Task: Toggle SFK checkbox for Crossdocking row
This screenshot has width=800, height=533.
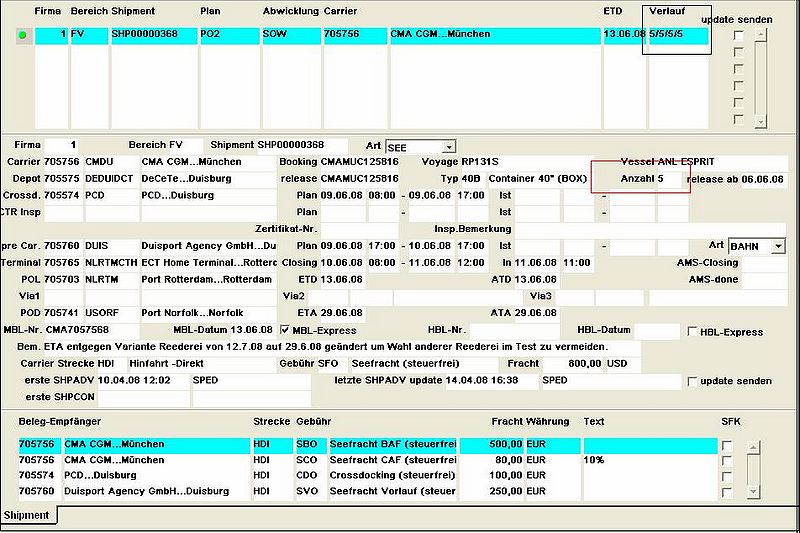Action: [727, 477]
